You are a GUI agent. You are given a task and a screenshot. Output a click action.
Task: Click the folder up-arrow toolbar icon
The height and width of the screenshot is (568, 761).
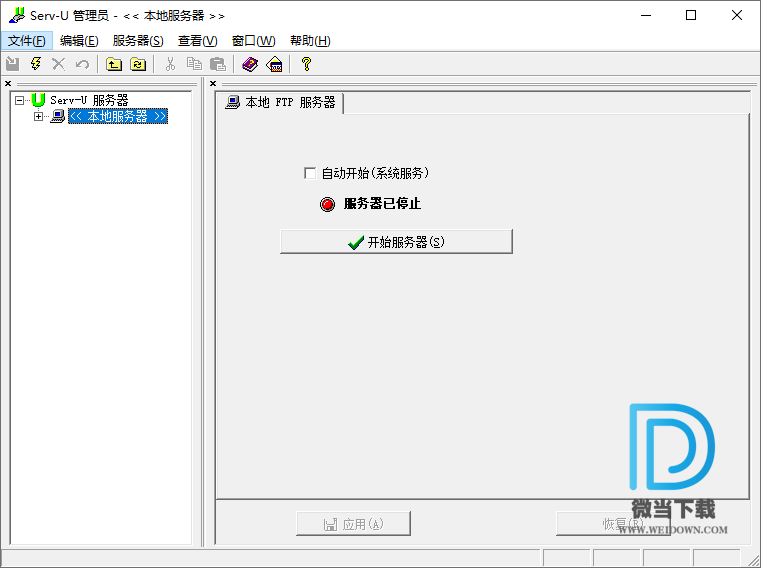[x=114, y=64]
